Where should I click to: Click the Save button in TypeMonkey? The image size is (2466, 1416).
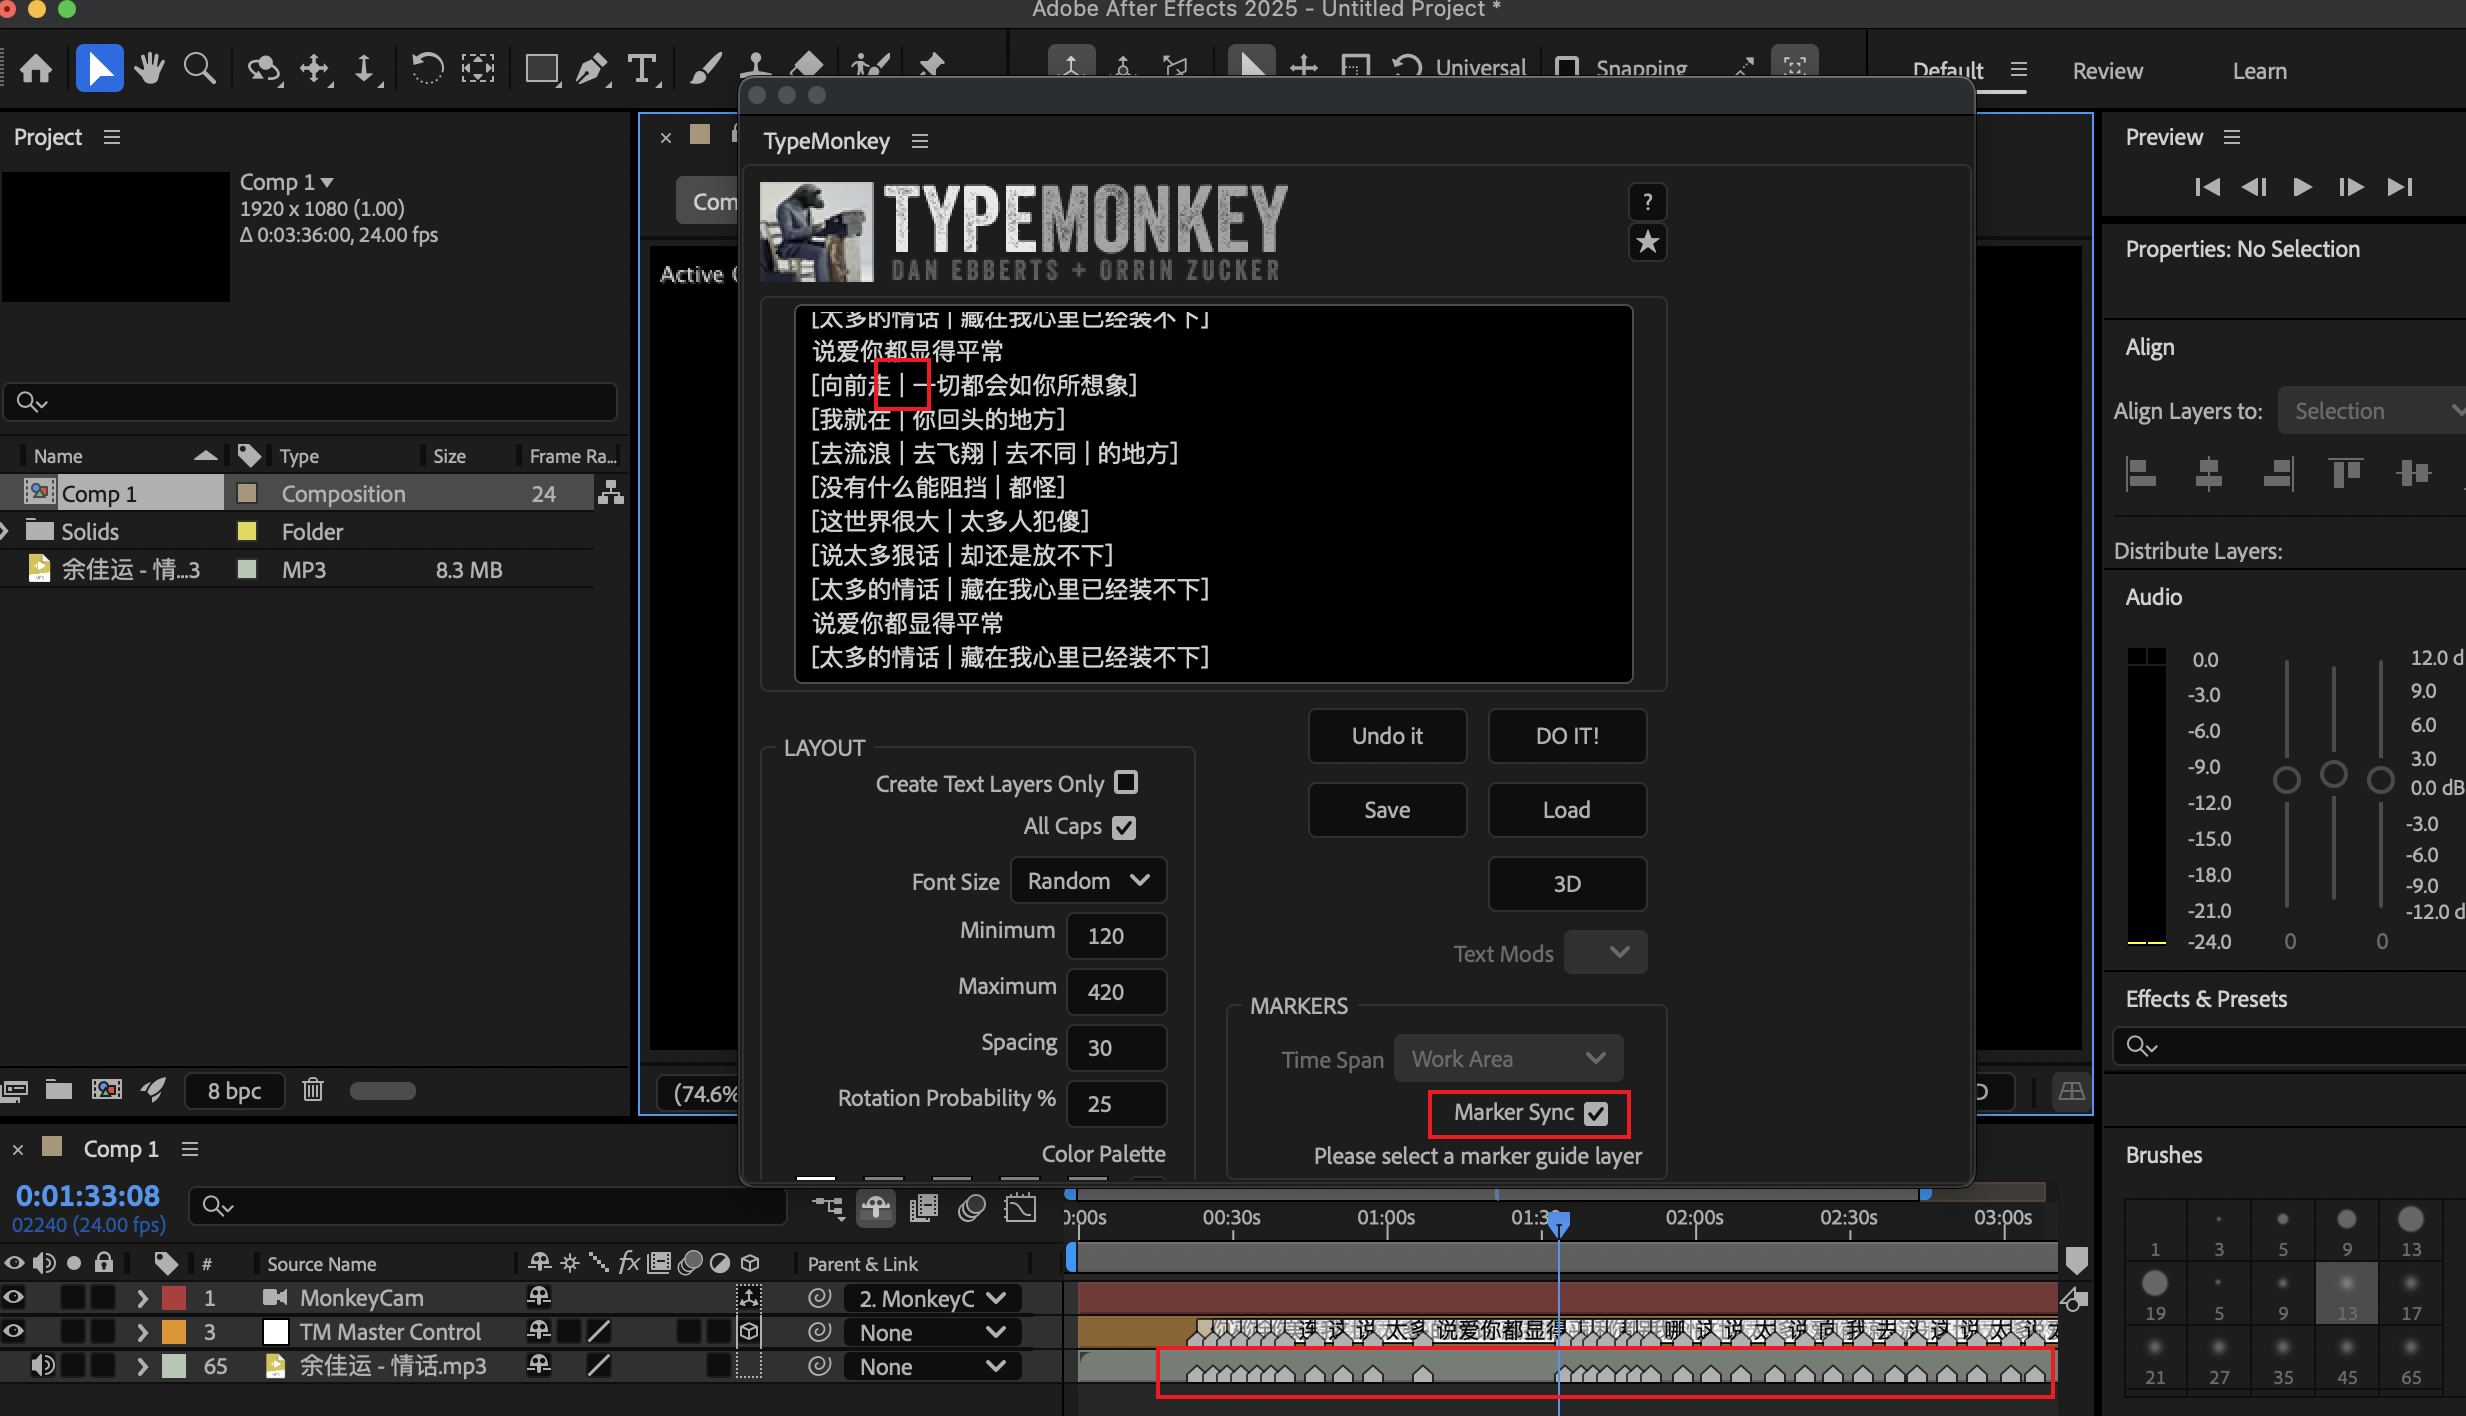1386,809
